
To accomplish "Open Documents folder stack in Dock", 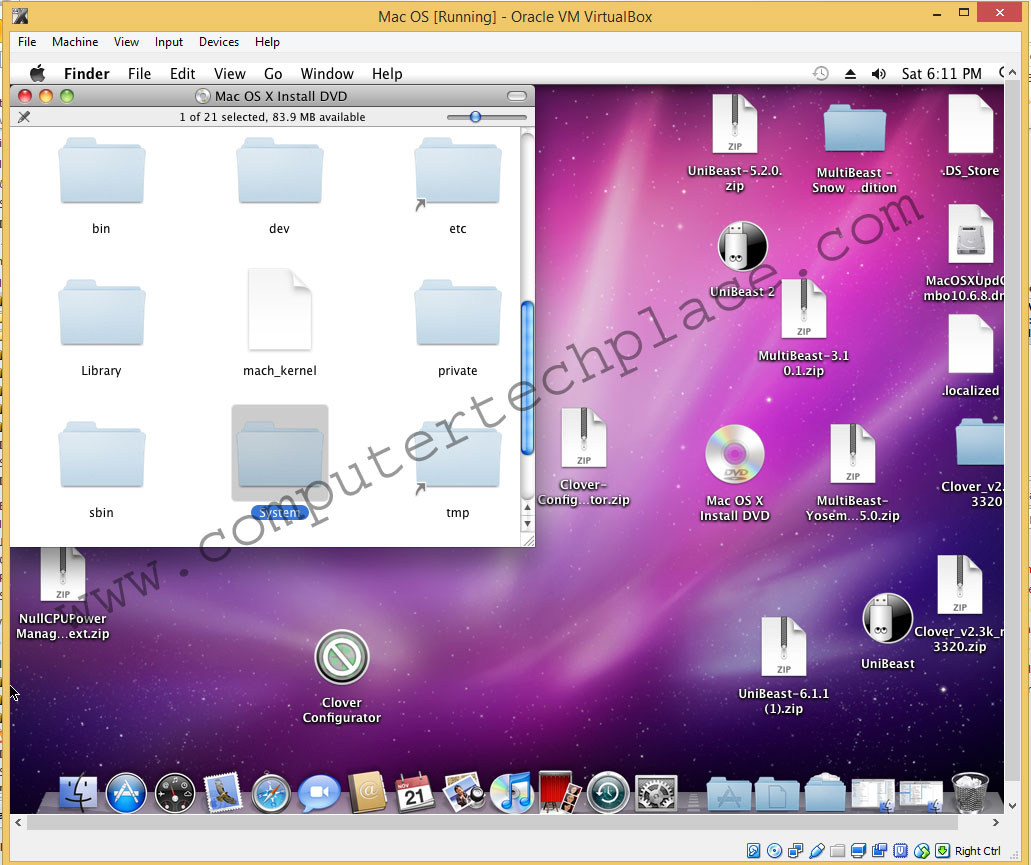I will [x=777, y=794].
